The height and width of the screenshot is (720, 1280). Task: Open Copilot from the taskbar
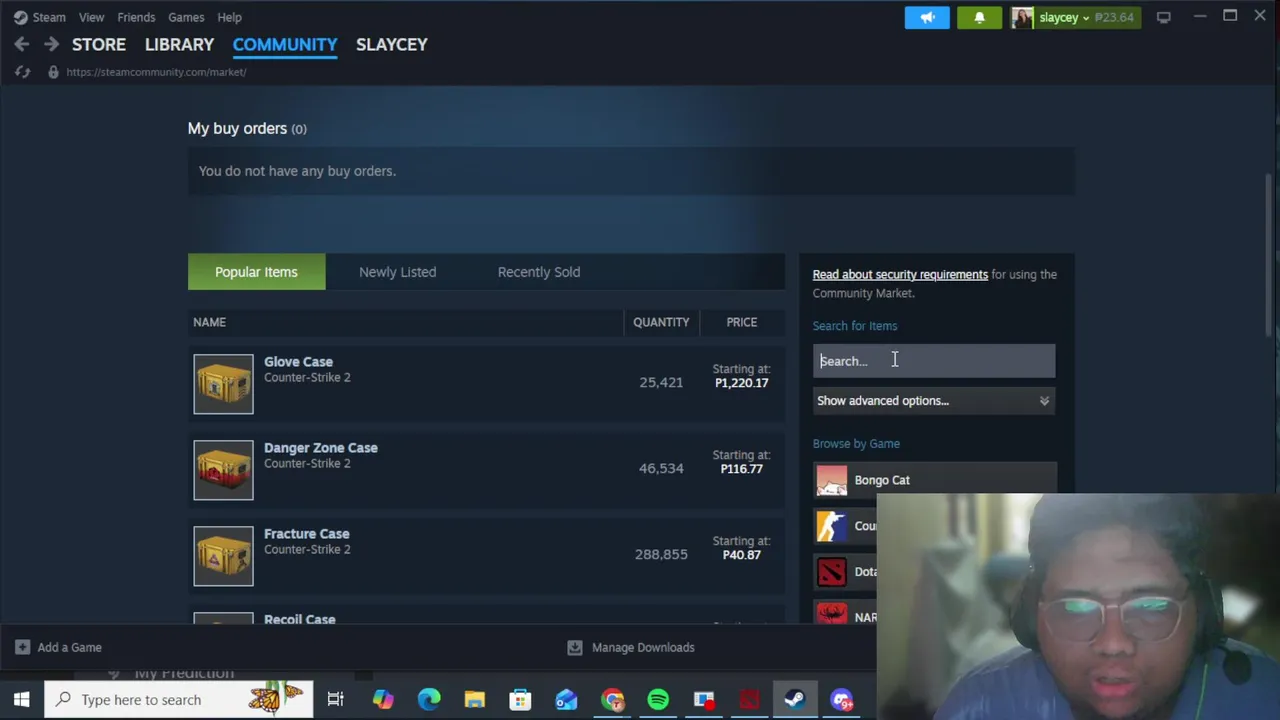tap(383, 700)
